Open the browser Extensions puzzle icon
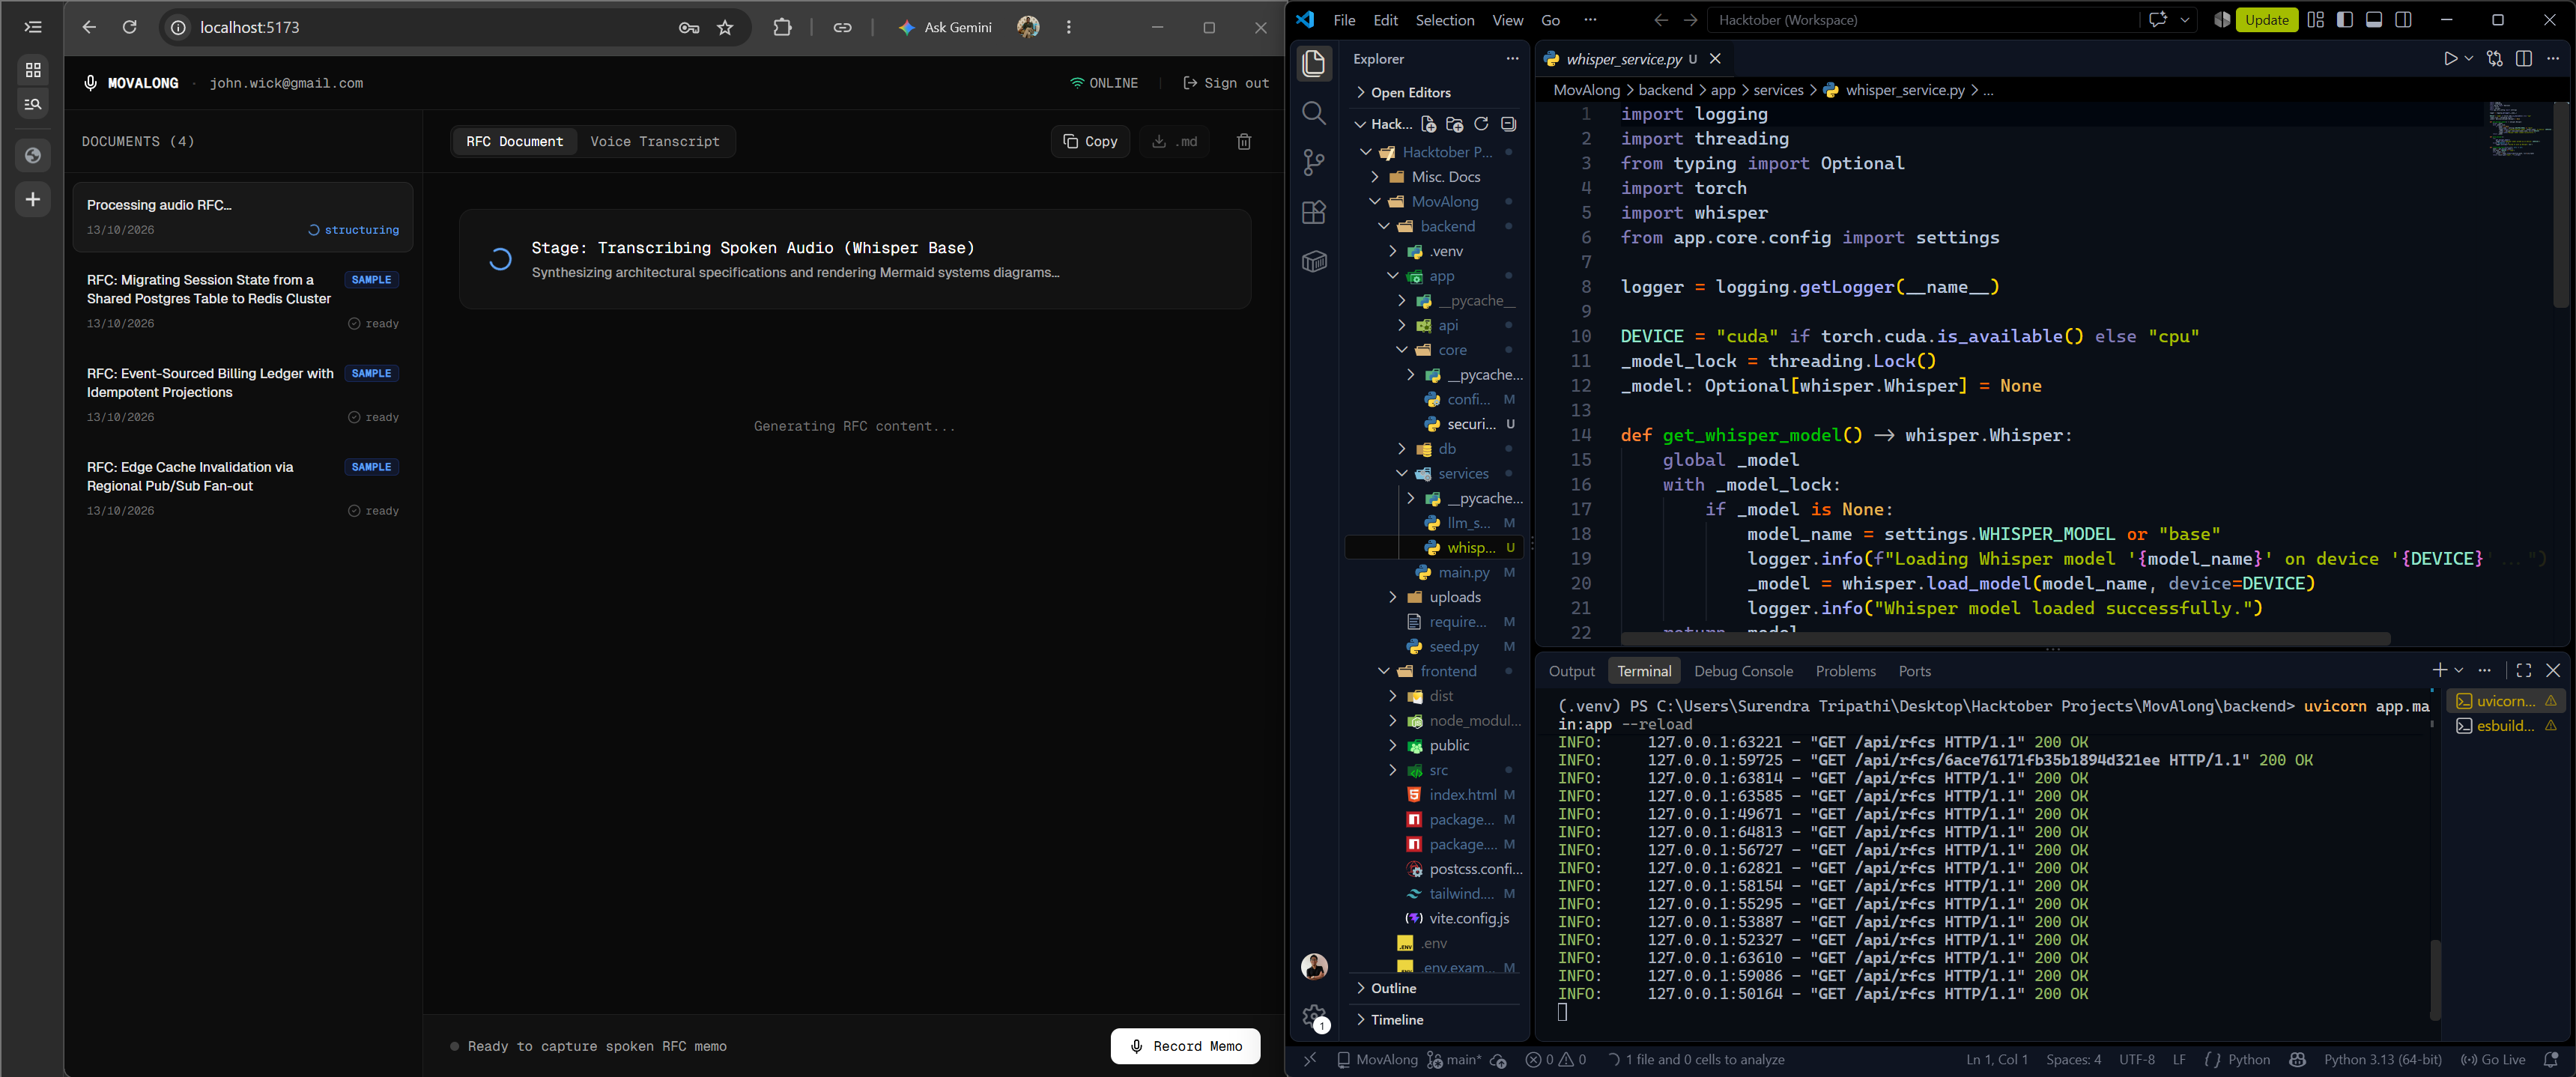Viewport: 2576px width, 1077px height. [x=782, y=28]
